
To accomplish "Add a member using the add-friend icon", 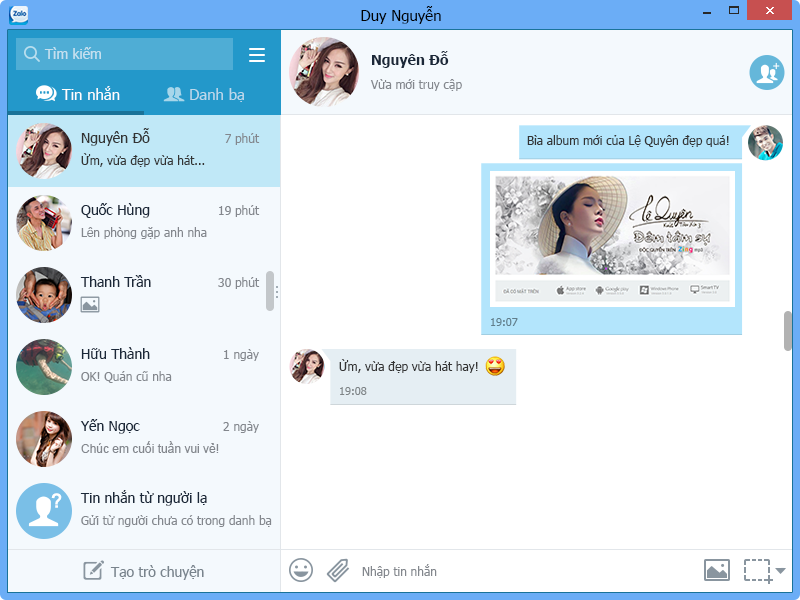I will coord(766,72).
